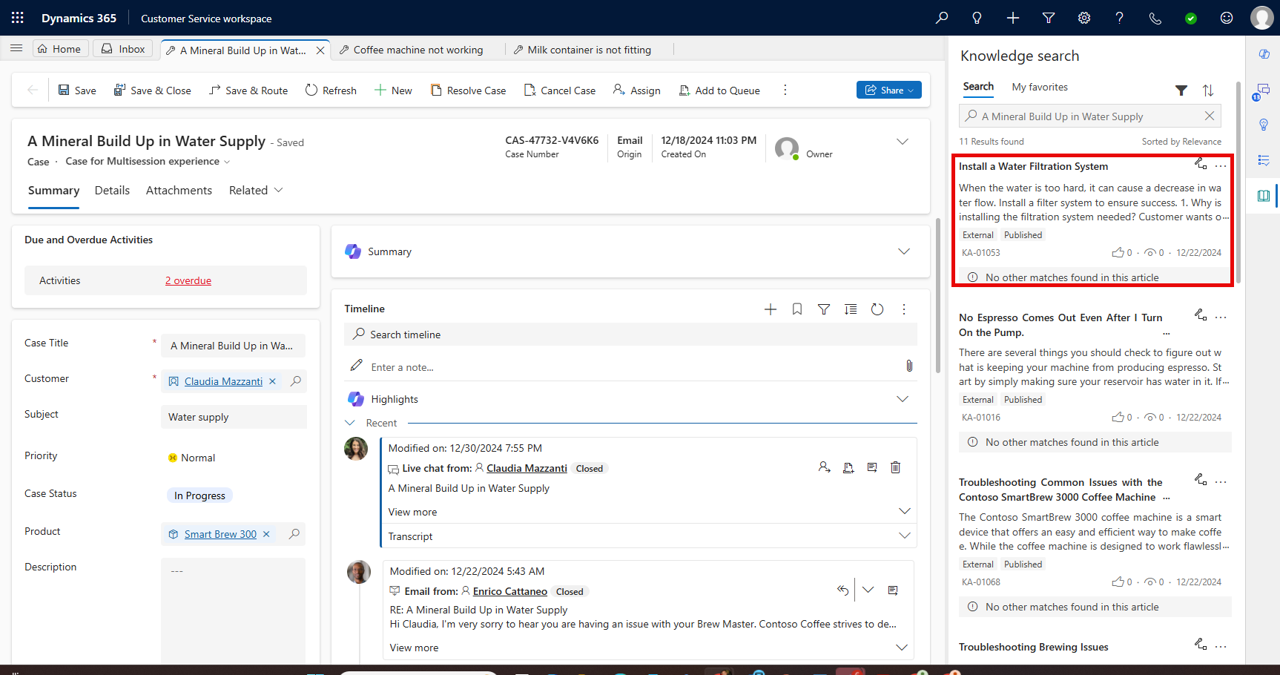Remove Claudia Mazzanti from Customer field
1280x675 pixels.
[x=272, y=381]
